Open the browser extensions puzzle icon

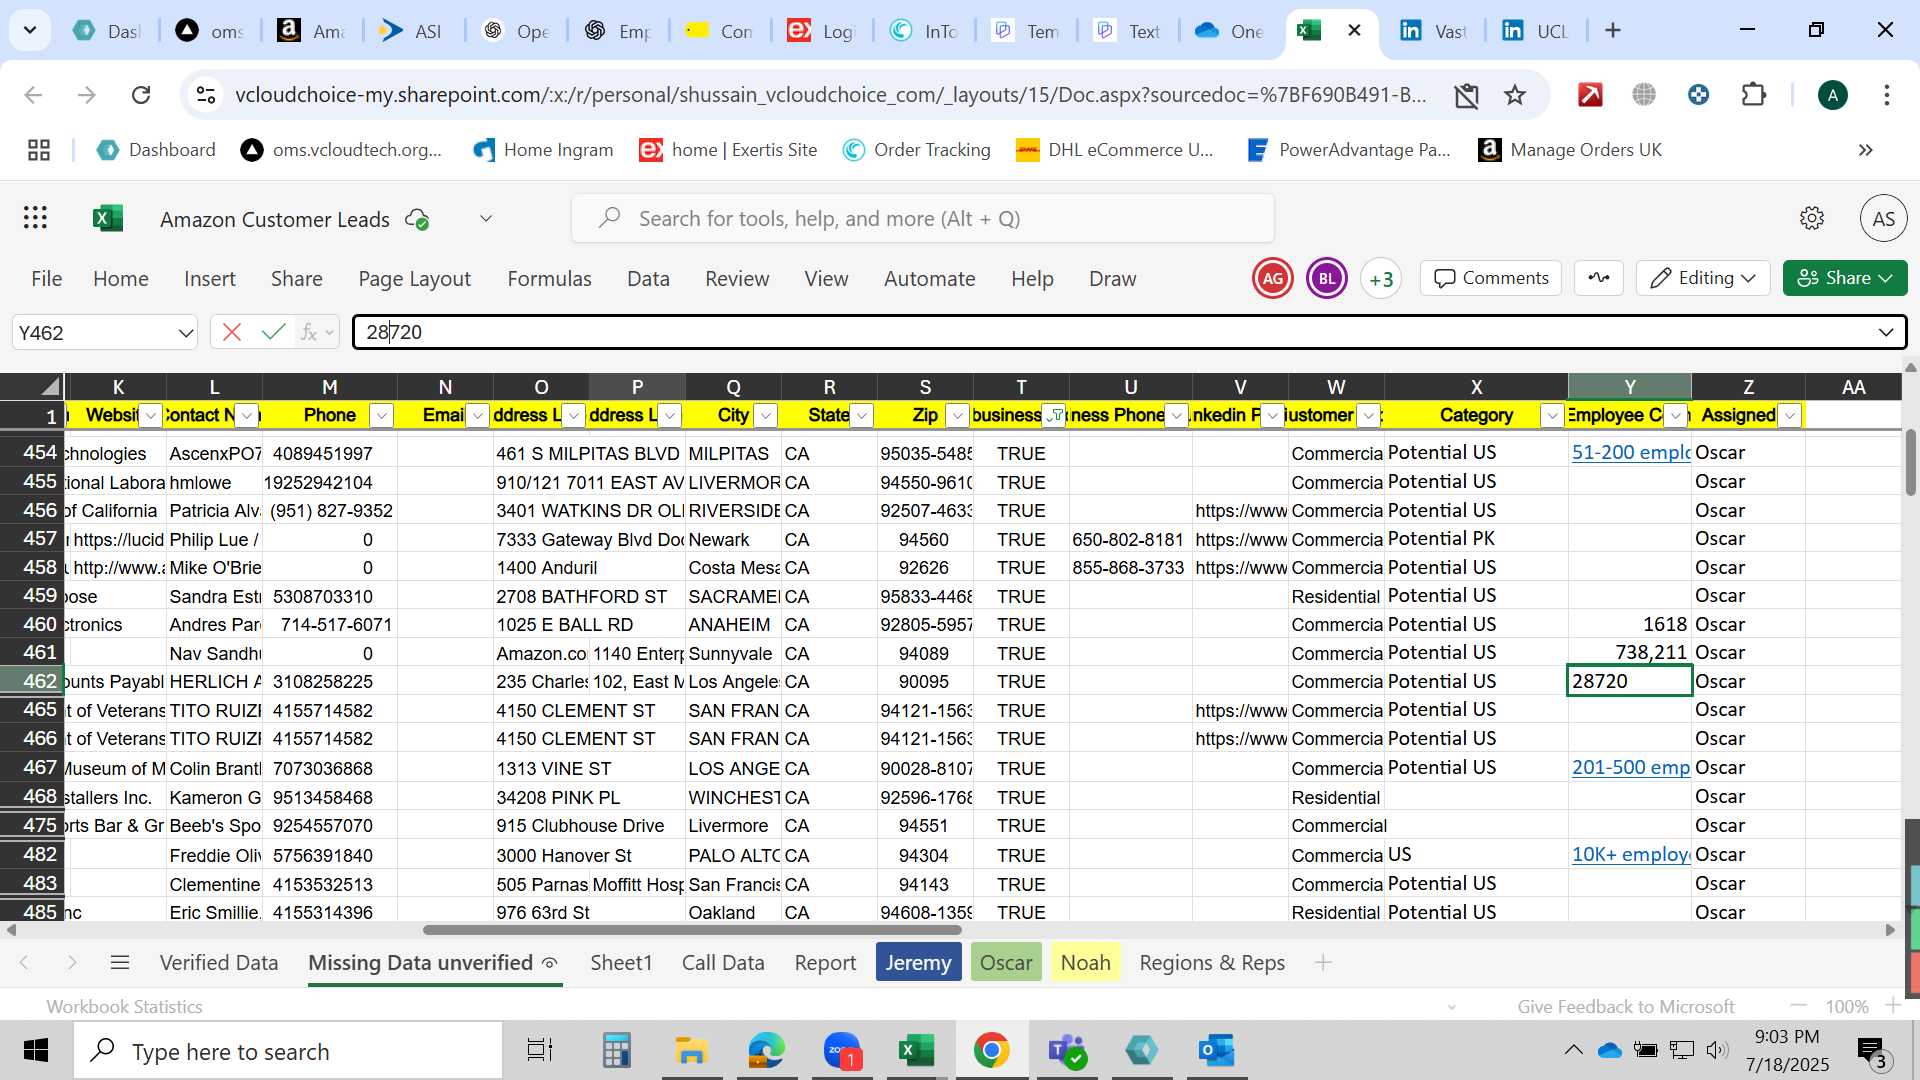coord(1754,95)
